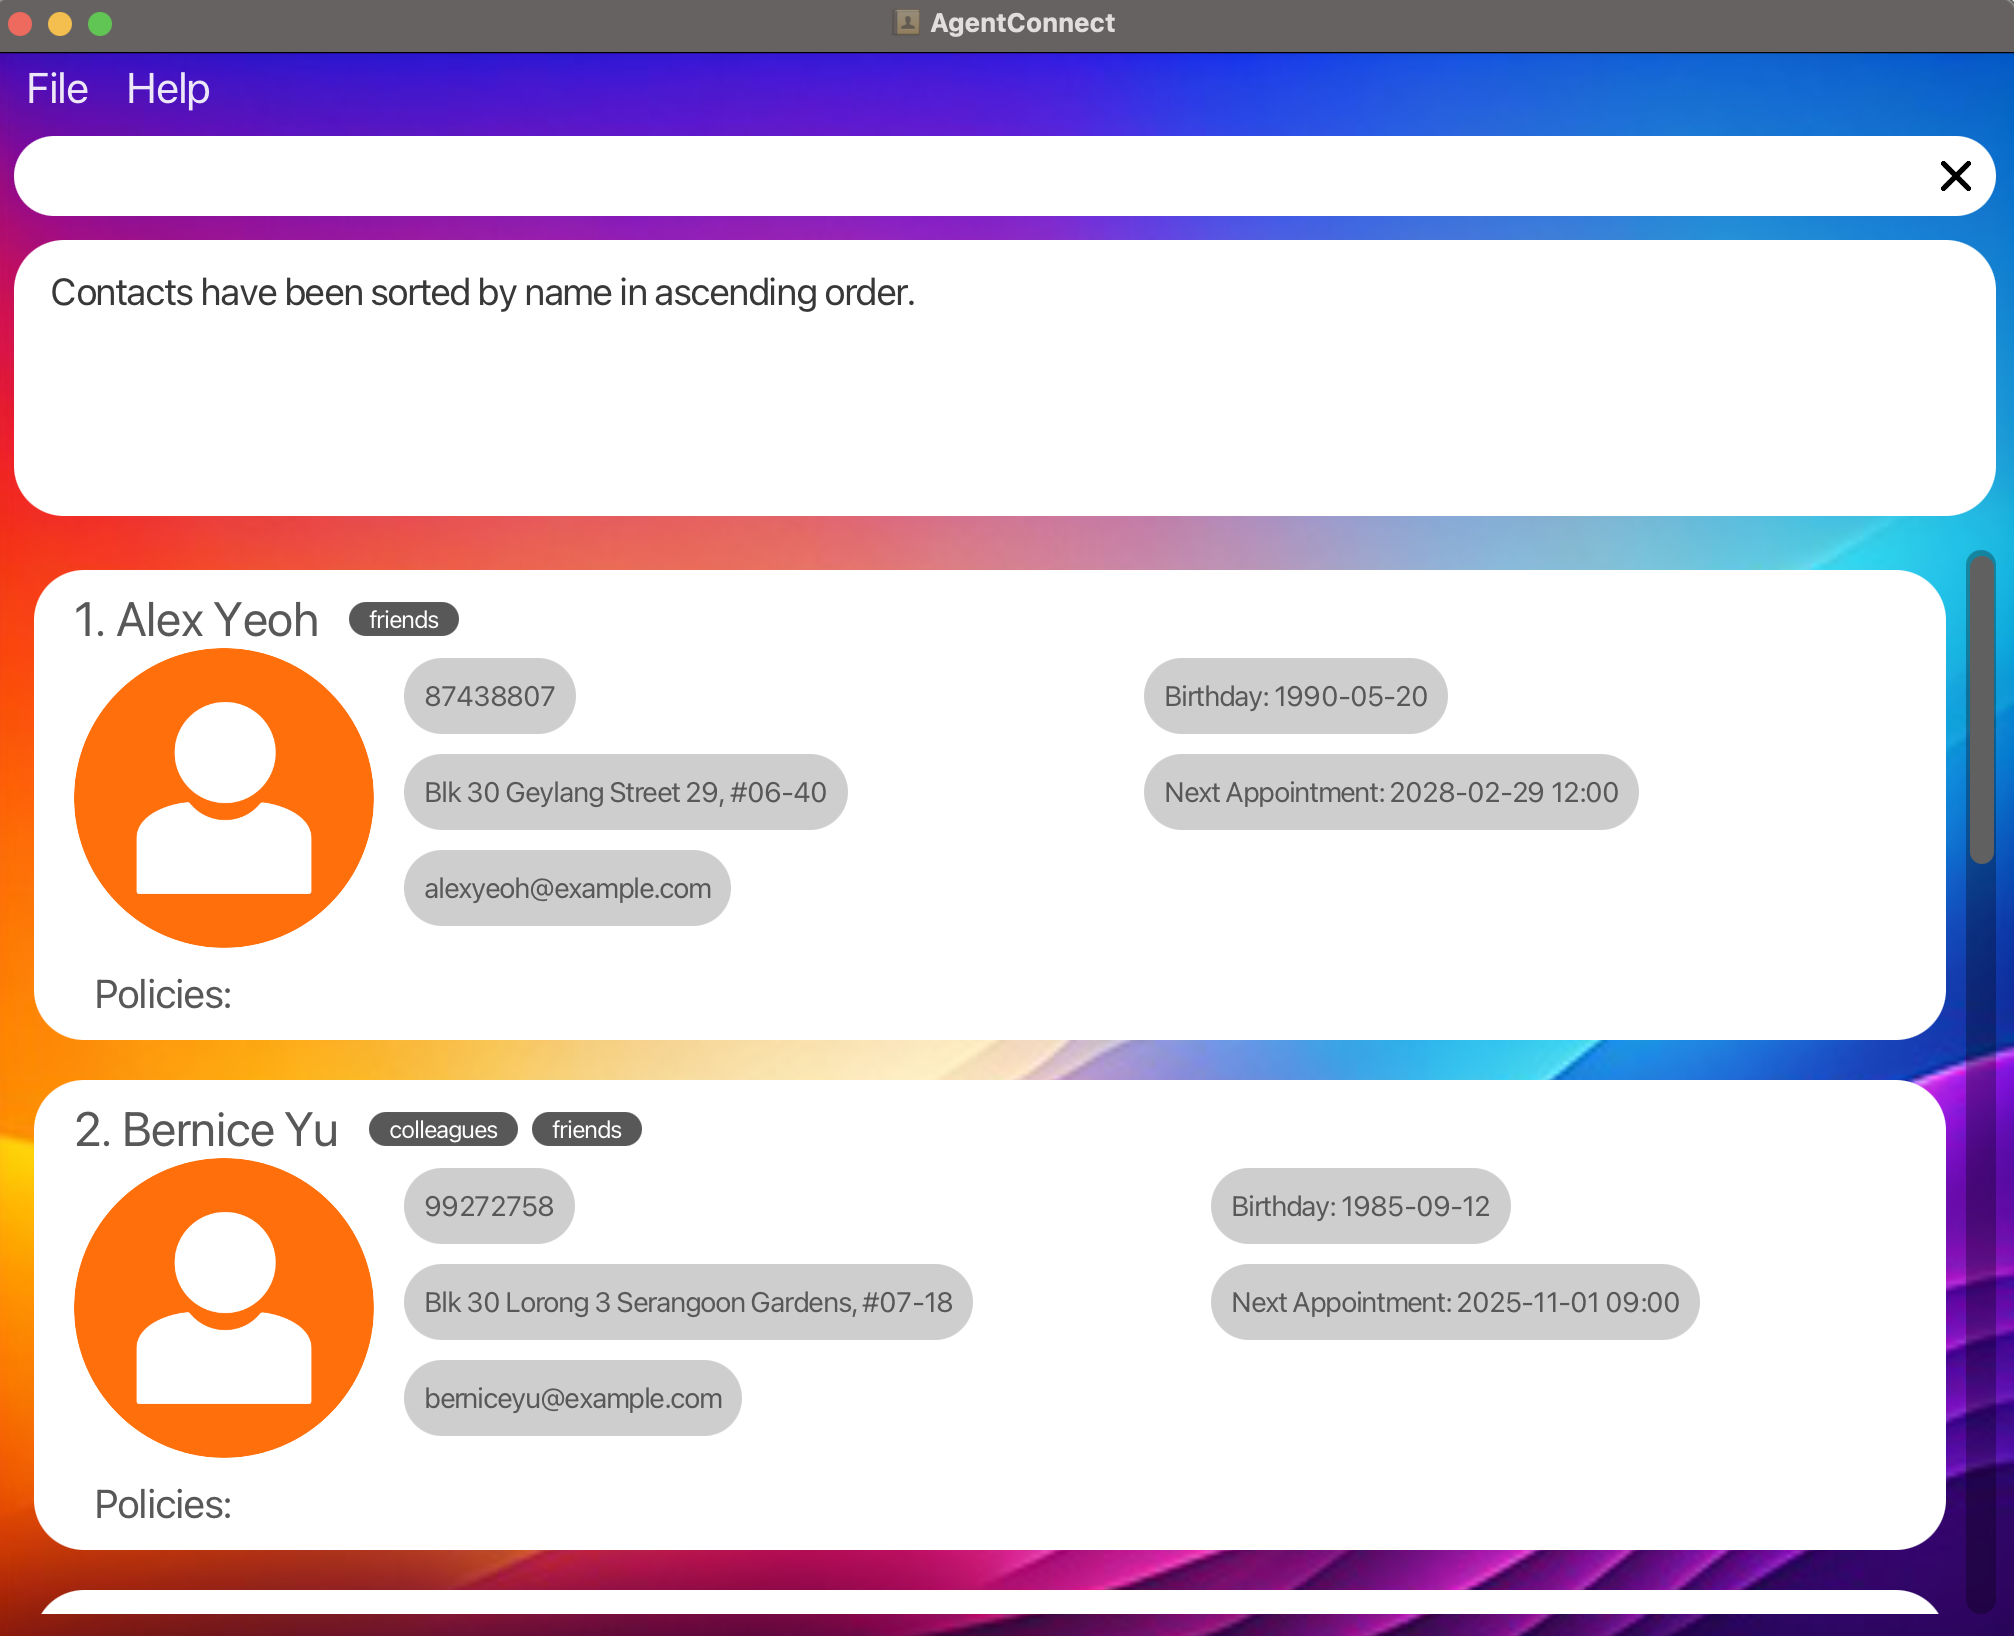2014x1636 pixels.
Task: Click the sorted-by-name result message
Action: [483, 293]
